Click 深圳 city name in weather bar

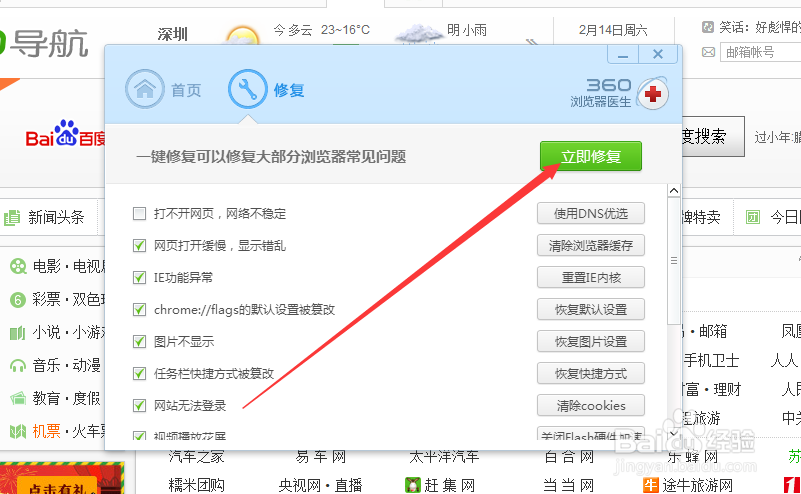pos(173,35)
